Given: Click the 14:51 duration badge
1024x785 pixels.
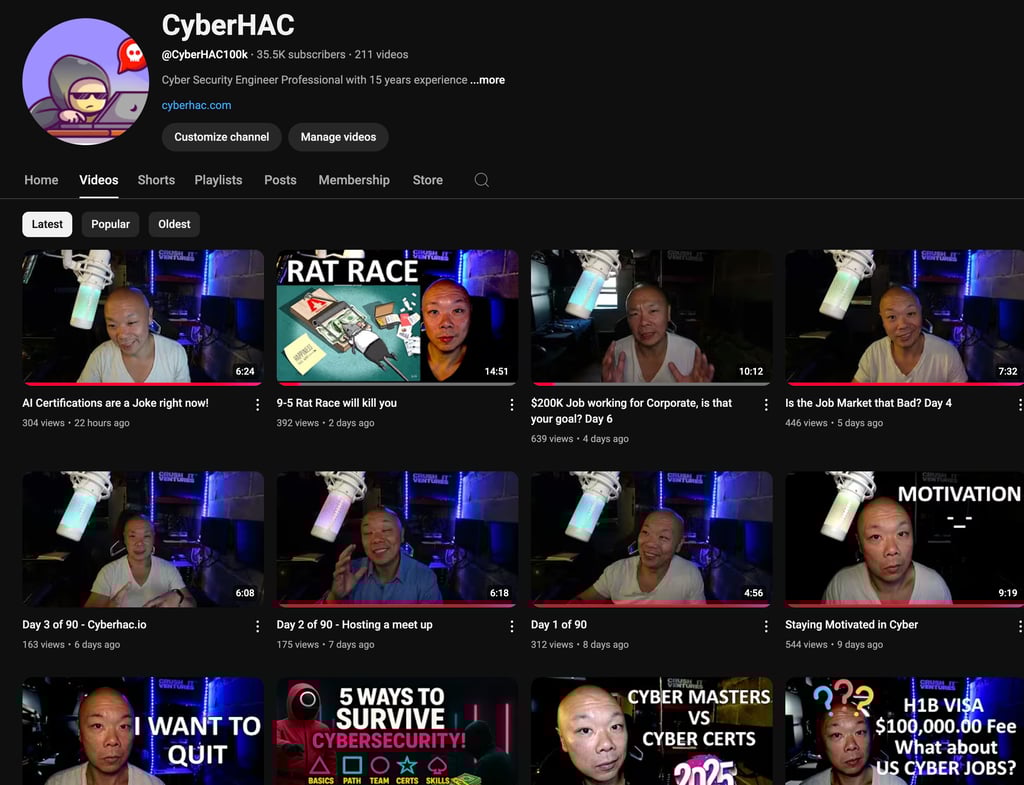Looking at the screenshot, I should pyautogui.click(x=496, y=371).
